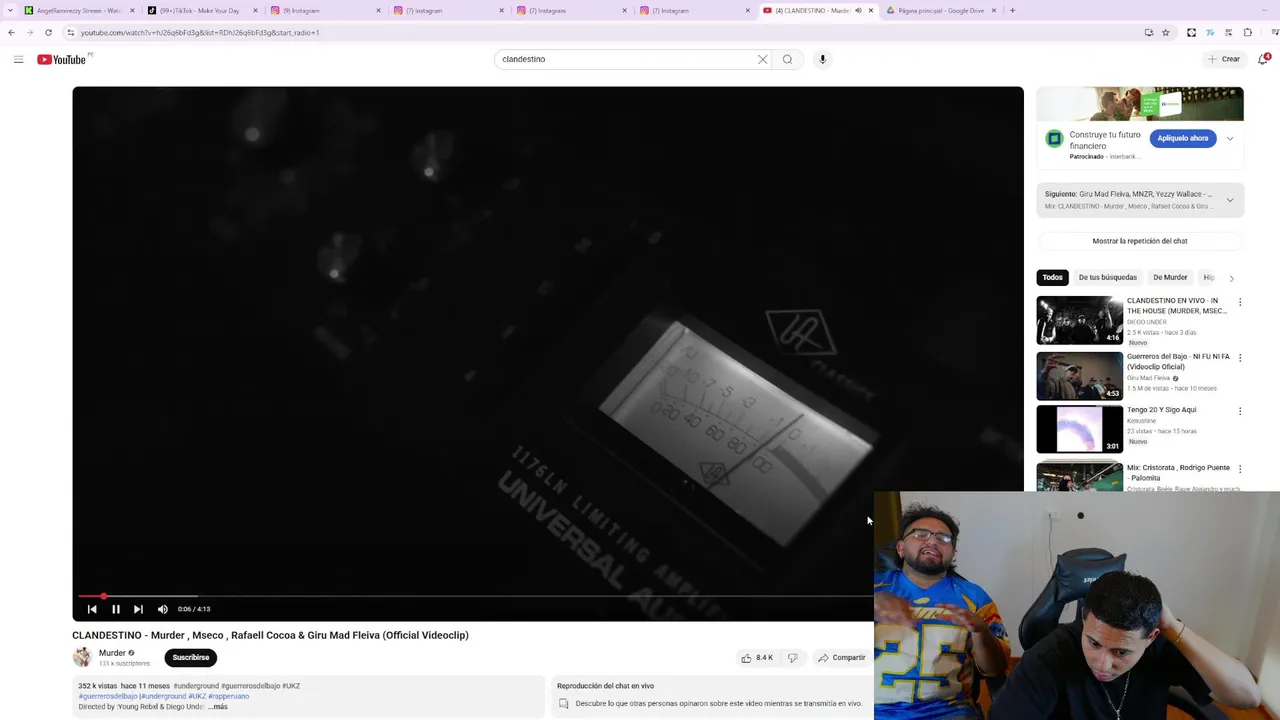The height and width of the screenshot is (720, 1280).
Task: Go to the YouTube home logo
Action: (x=62, y=59)
